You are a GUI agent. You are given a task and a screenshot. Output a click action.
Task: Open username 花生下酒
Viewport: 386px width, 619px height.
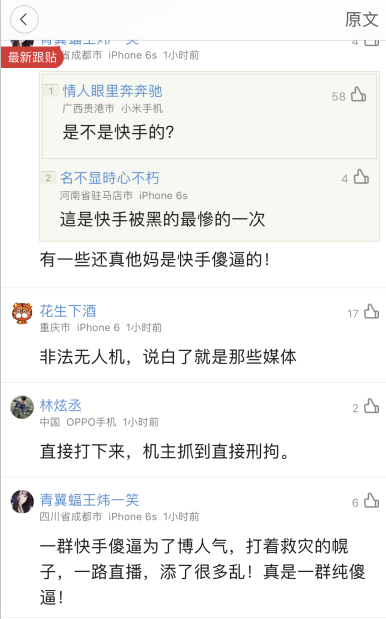click(x=68, y=311)
